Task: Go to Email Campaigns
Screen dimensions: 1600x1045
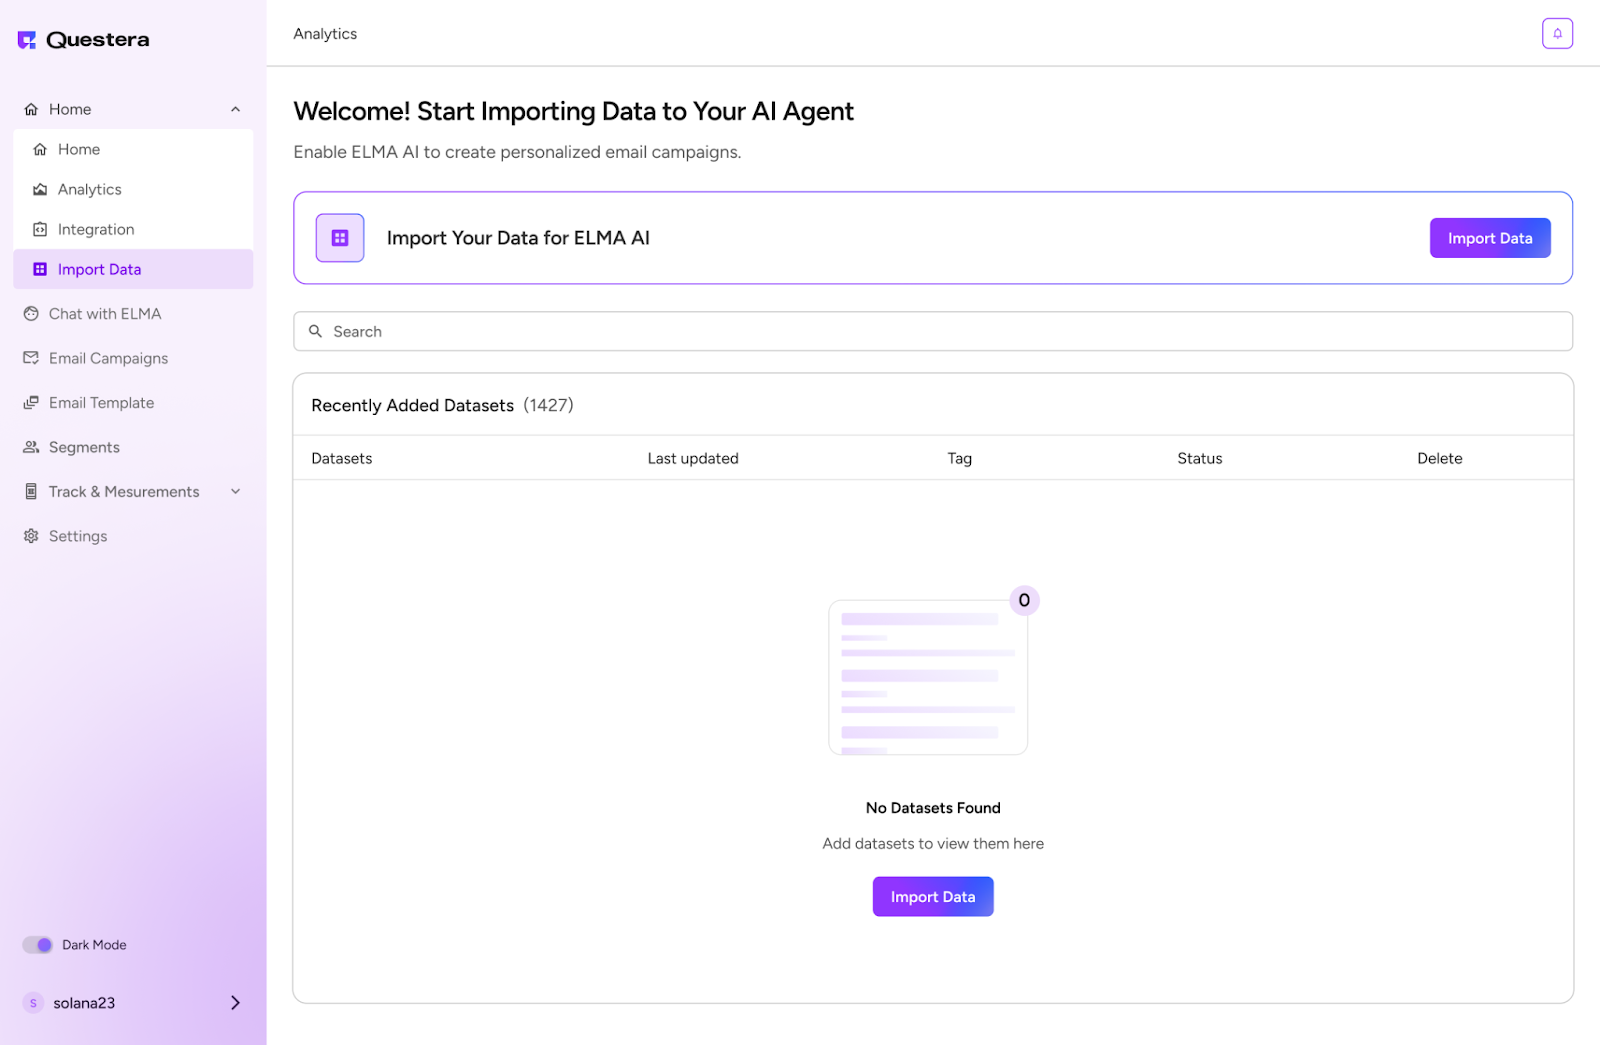Action: [108, 358]
